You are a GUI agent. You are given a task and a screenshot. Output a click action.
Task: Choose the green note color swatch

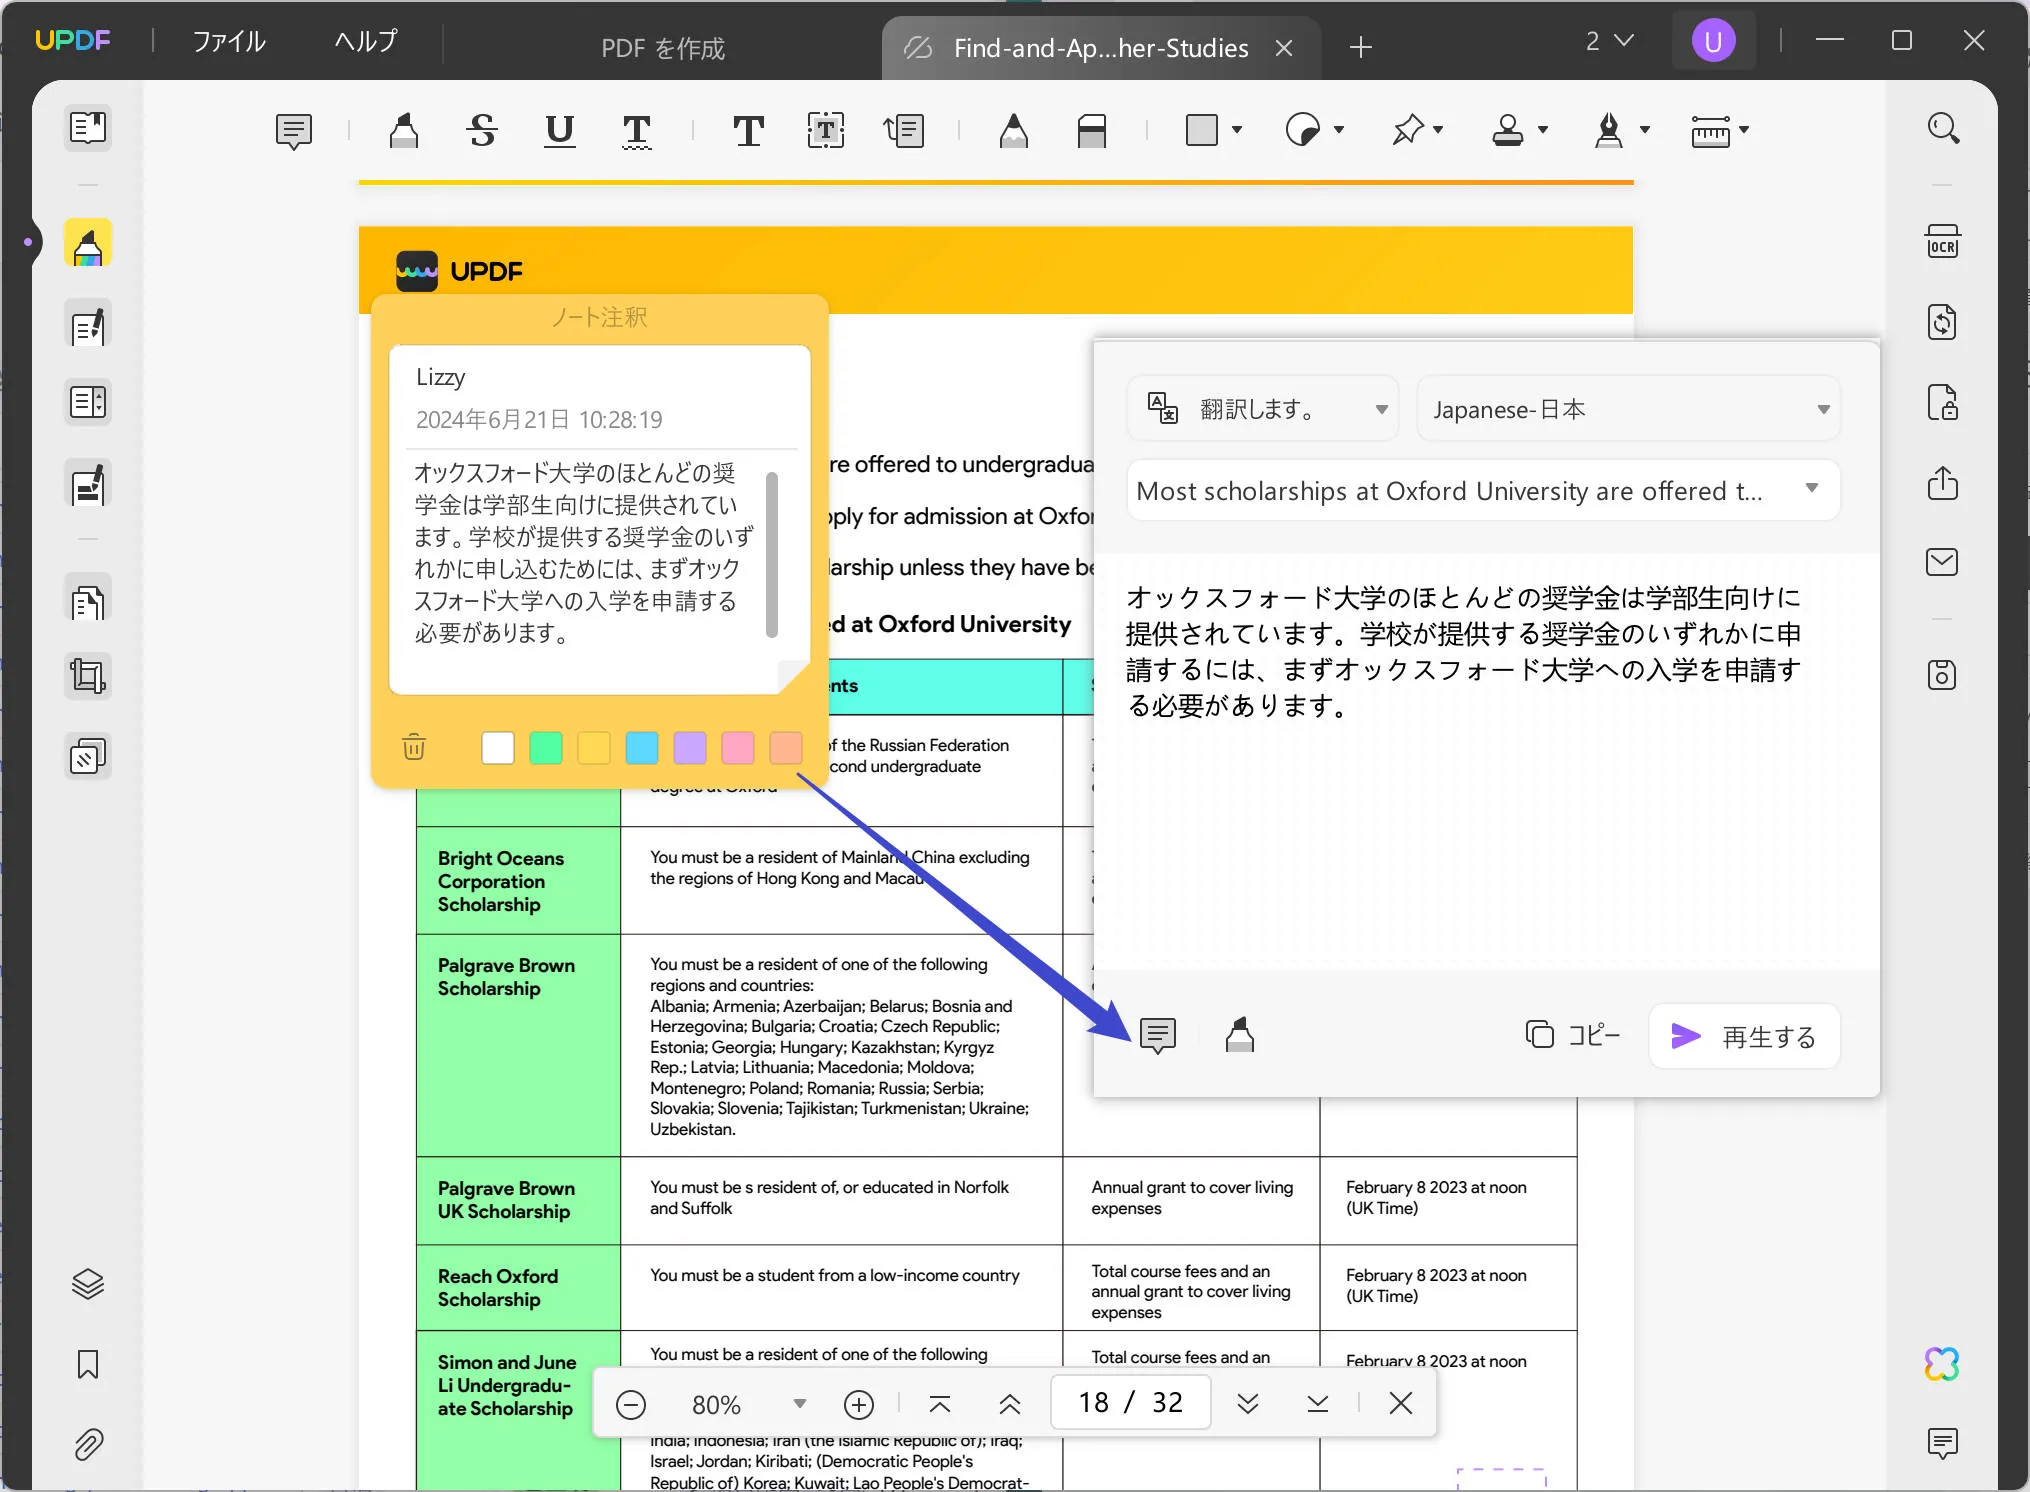[546, 747]
